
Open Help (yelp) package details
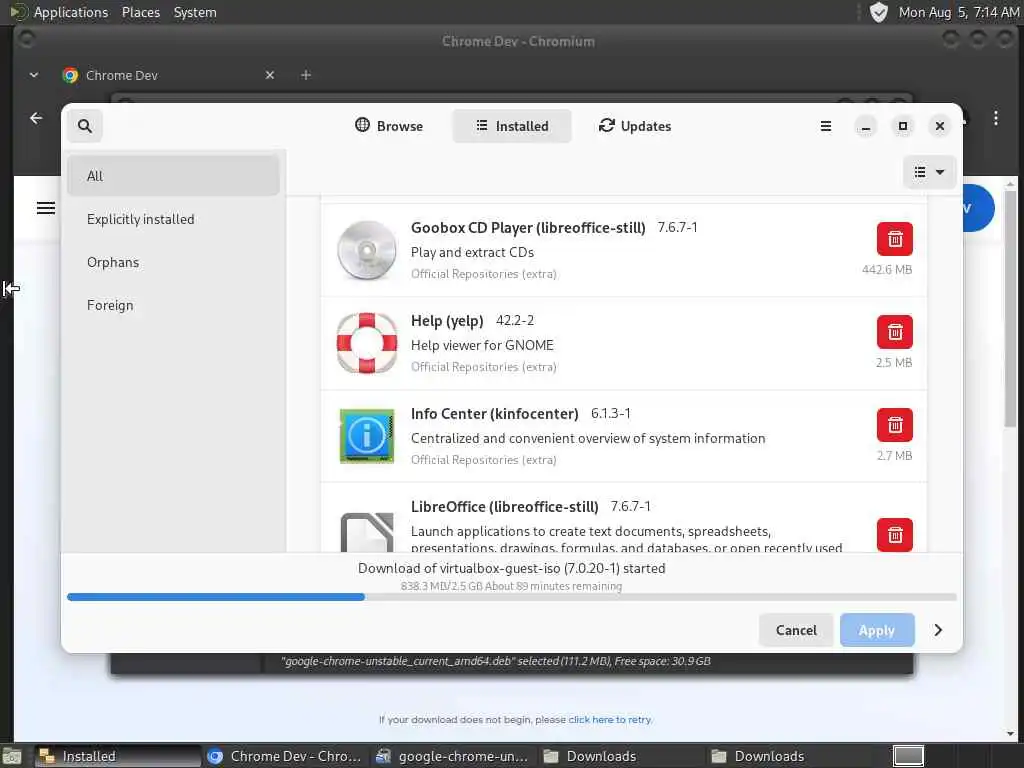624,344
